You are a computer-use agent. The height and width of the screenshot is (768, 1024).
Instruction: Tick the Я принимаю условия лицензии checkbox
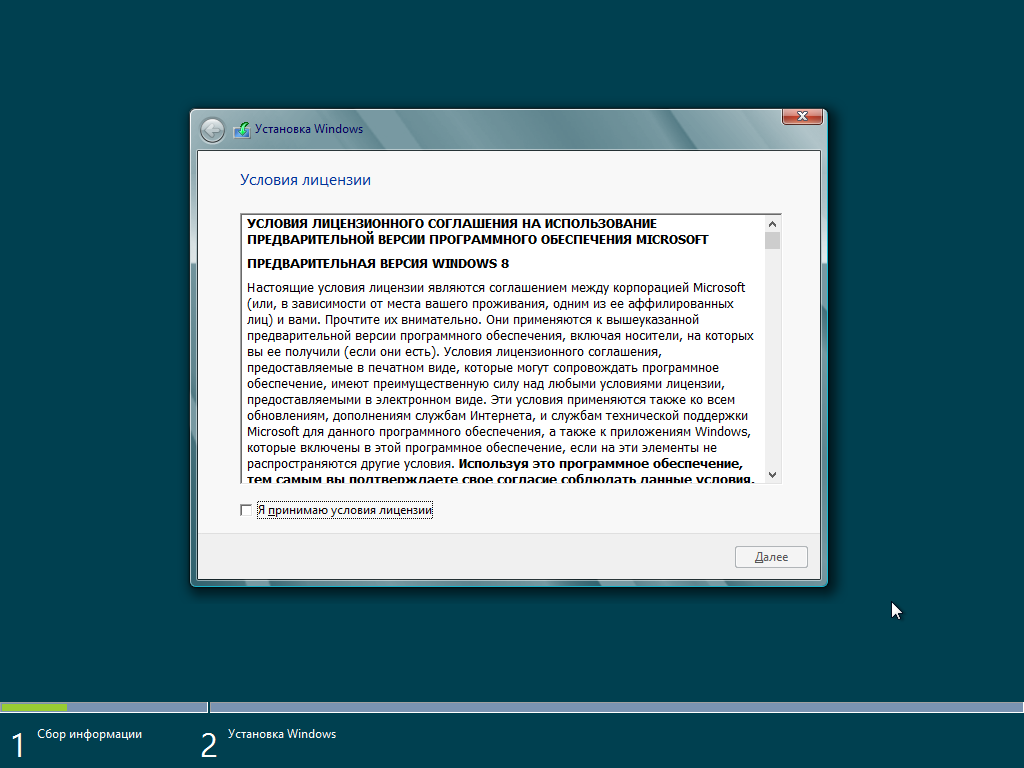[246, 510]
